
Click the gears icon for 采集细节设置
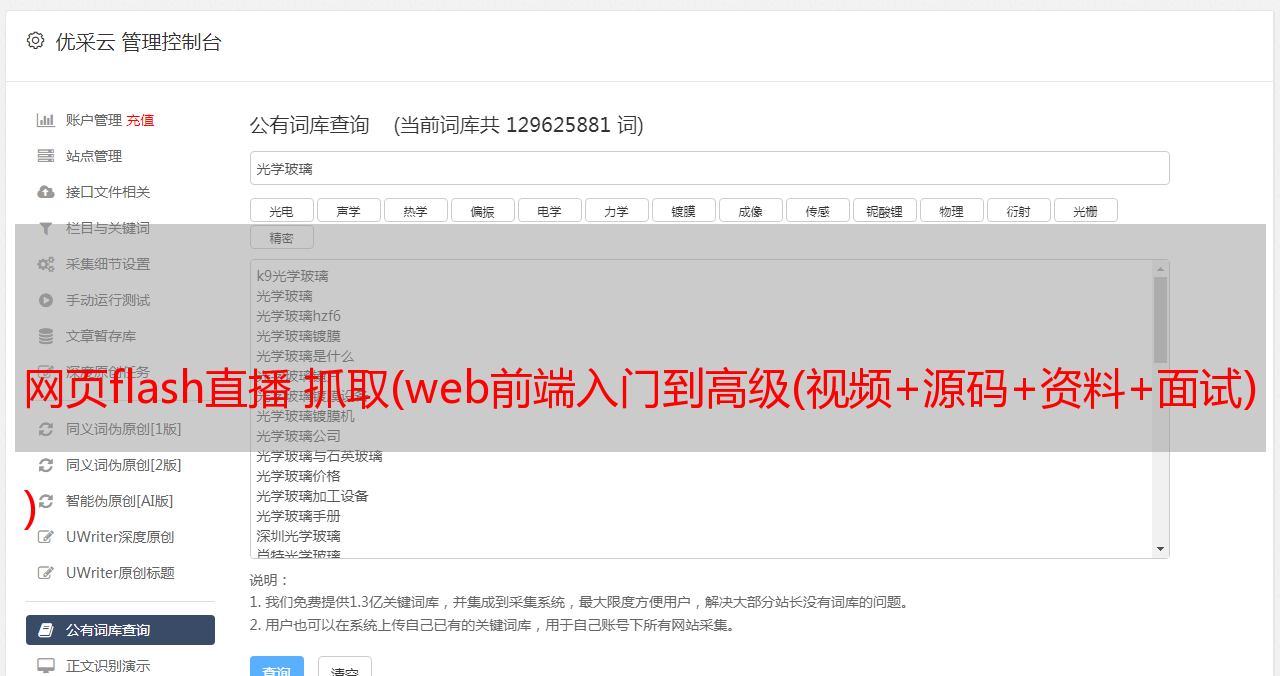(46, 264)
